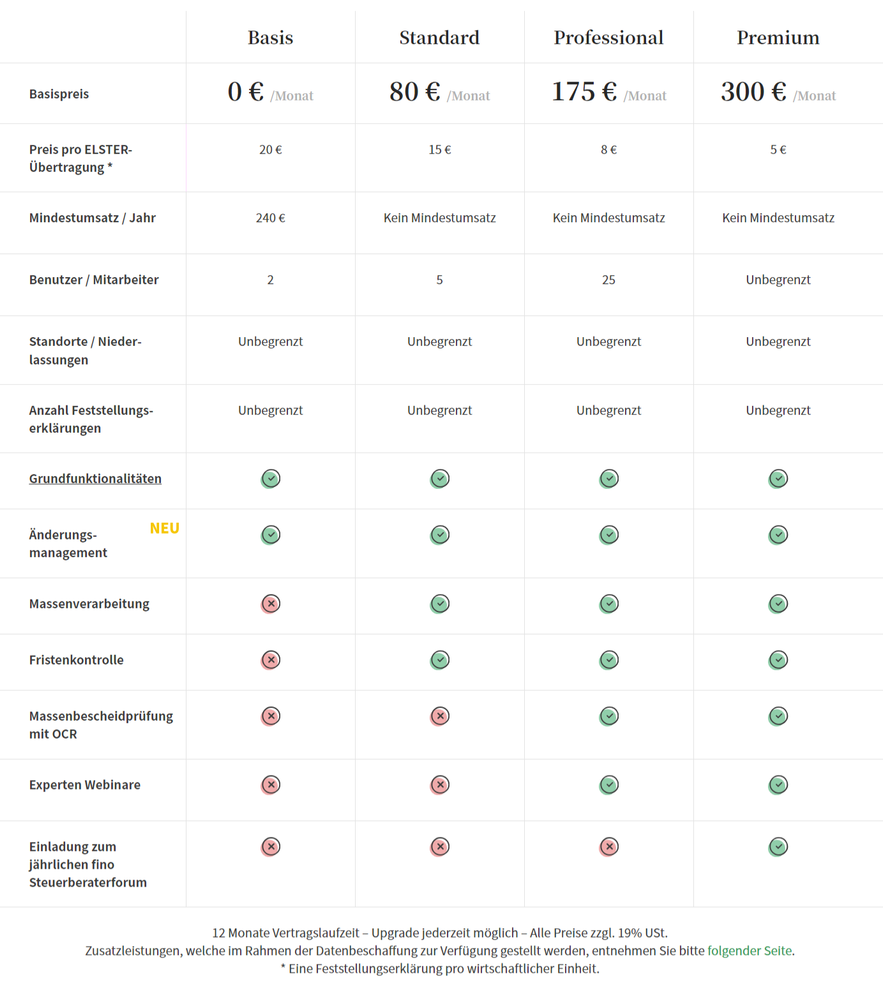Click Standard plan's Massenverarbeitung check icon
883x999 pixels.
440,603
